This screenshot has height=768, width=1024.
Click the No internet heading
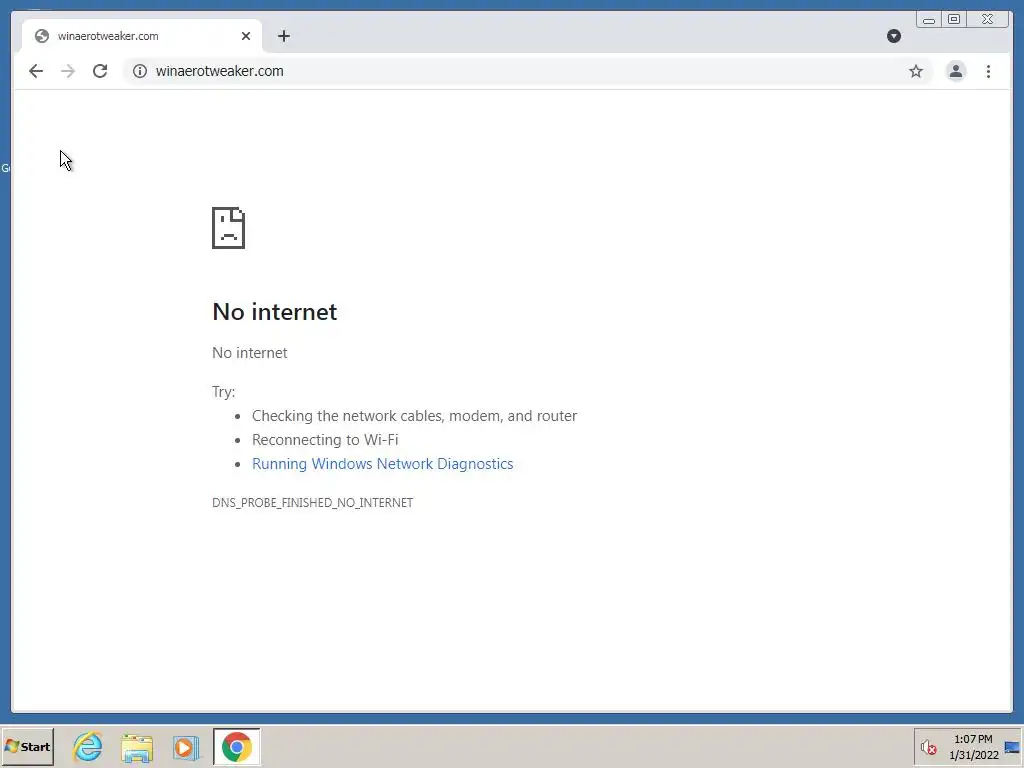pyautogui.click(x=275, y=312)
